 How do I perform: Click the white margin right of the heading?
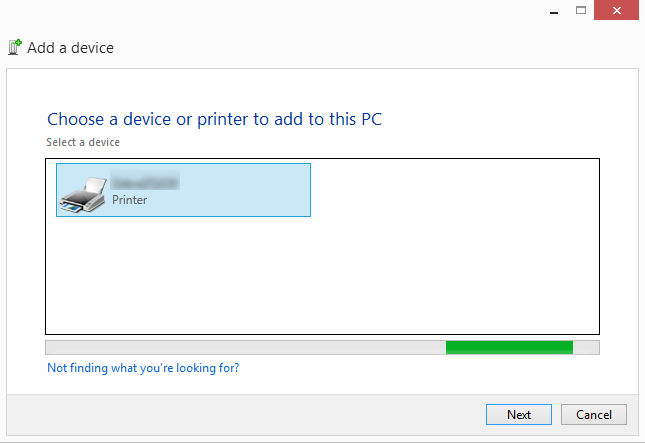pos(500,120)
